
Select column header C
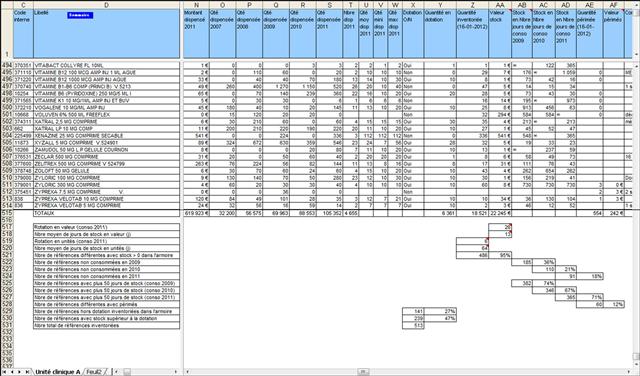coord(23,5)
